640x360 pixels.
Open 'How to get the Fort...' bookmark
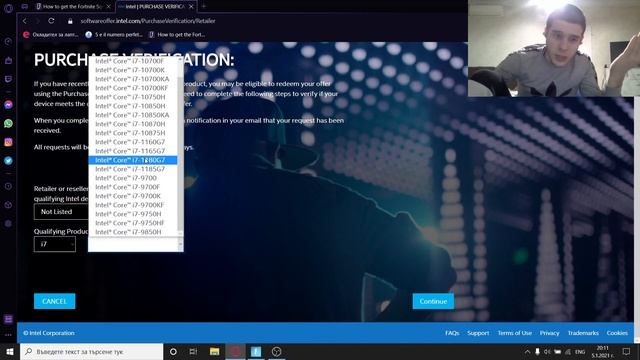[x=177, y=35]
